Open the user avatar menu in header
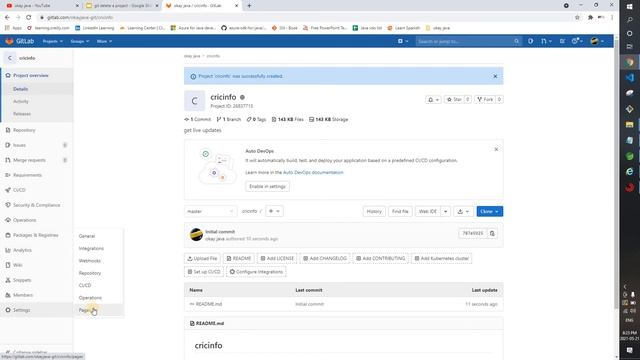The image size is (640, 360). coord(597,41)
